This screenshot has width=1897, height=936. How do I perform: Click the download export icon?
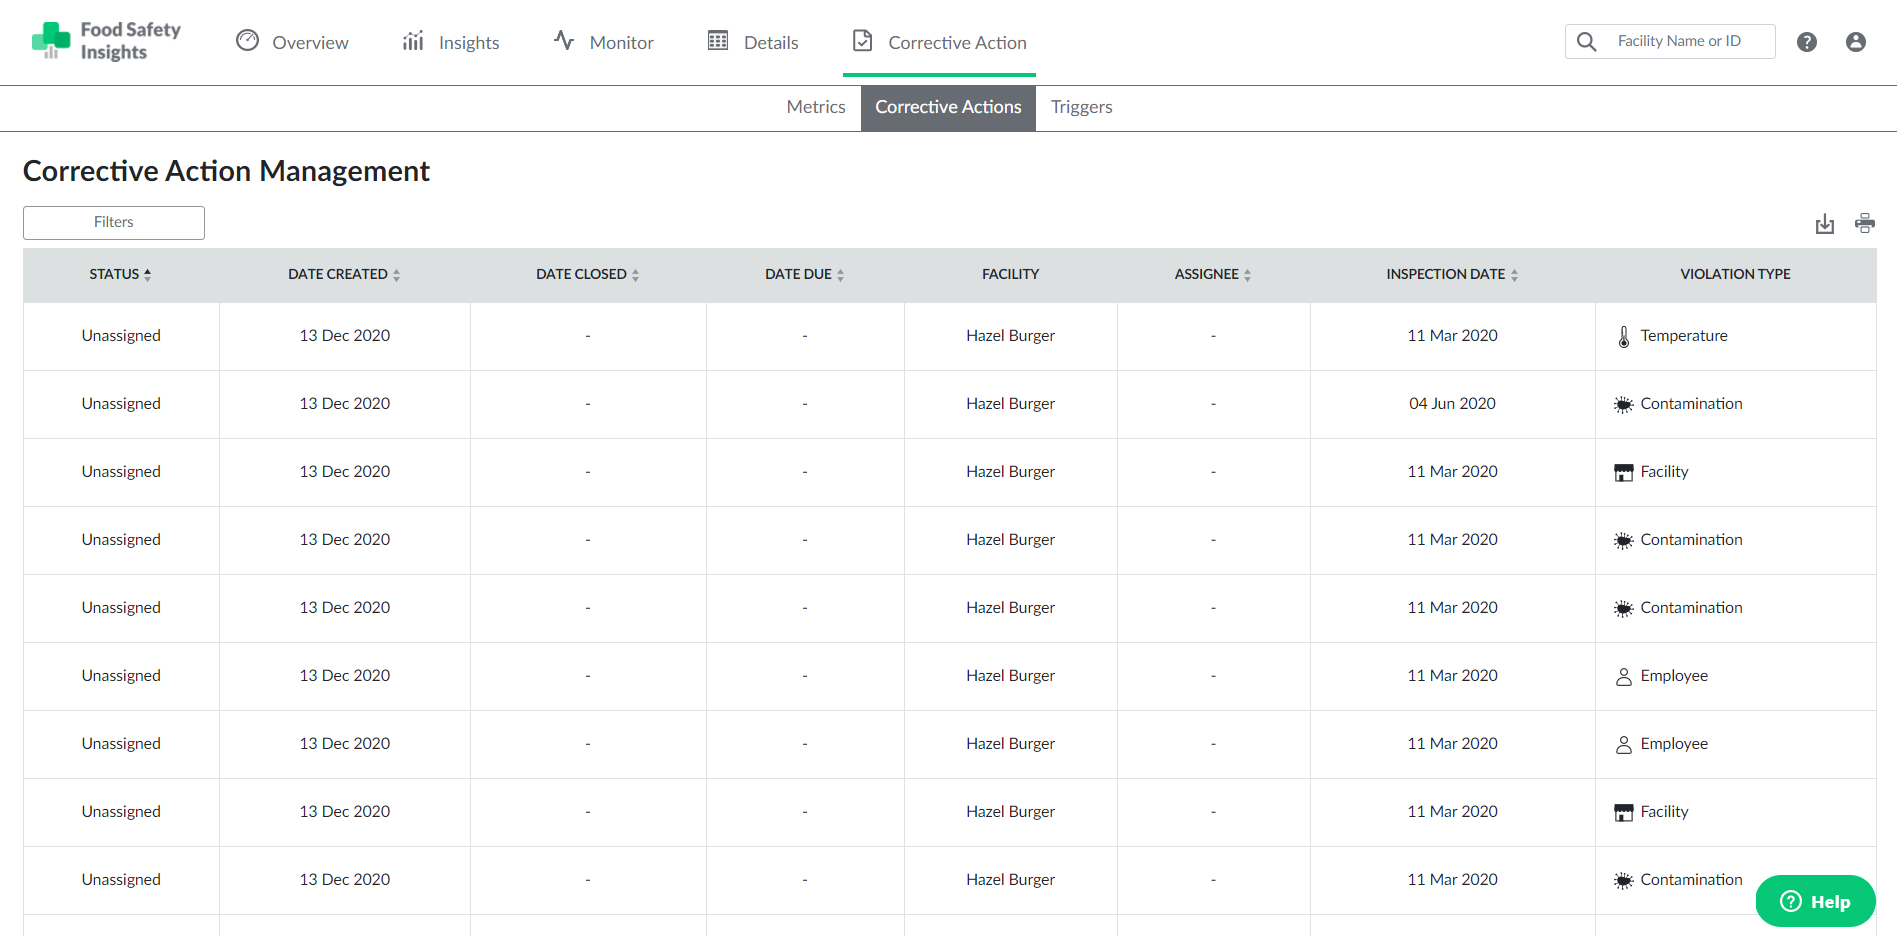point(1824,224)
